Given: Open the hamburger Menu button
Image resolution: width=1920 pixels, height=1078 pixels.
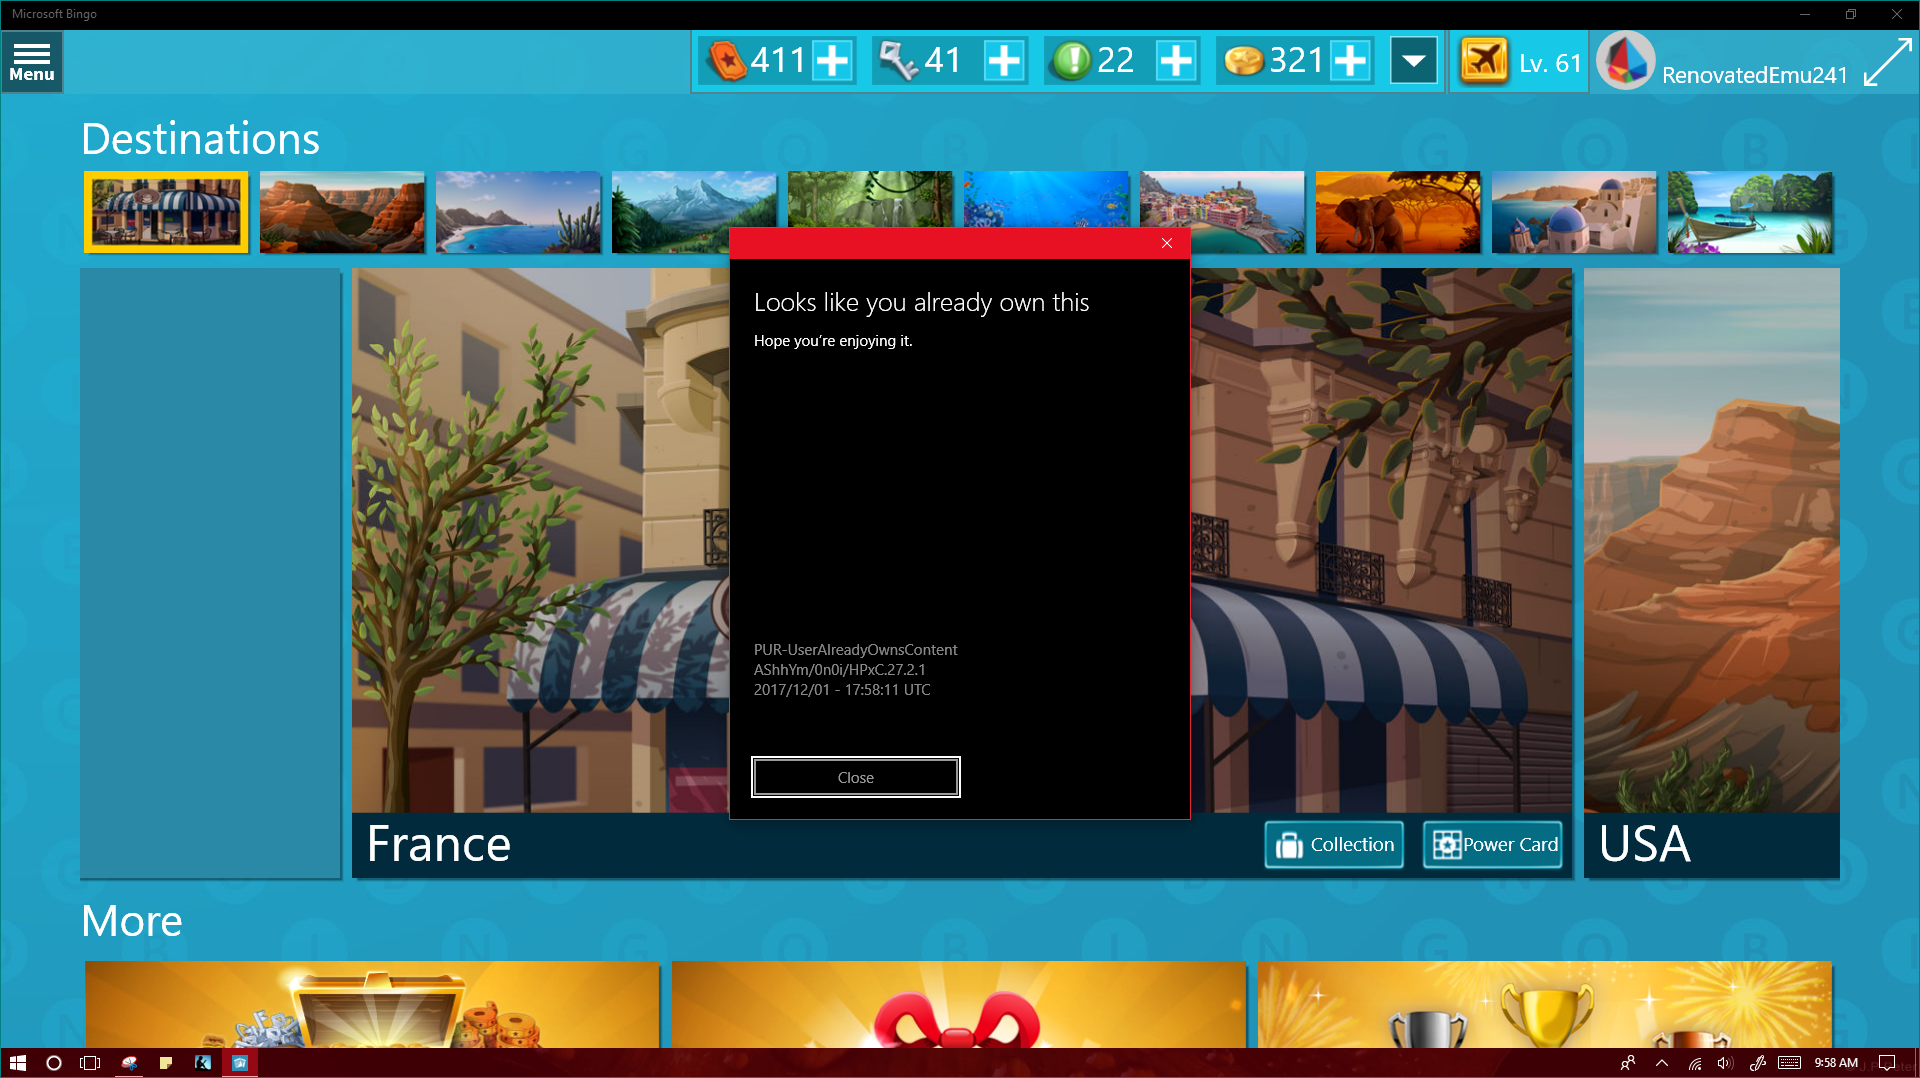Looking at the screenshot, I should tap(32, 62).
